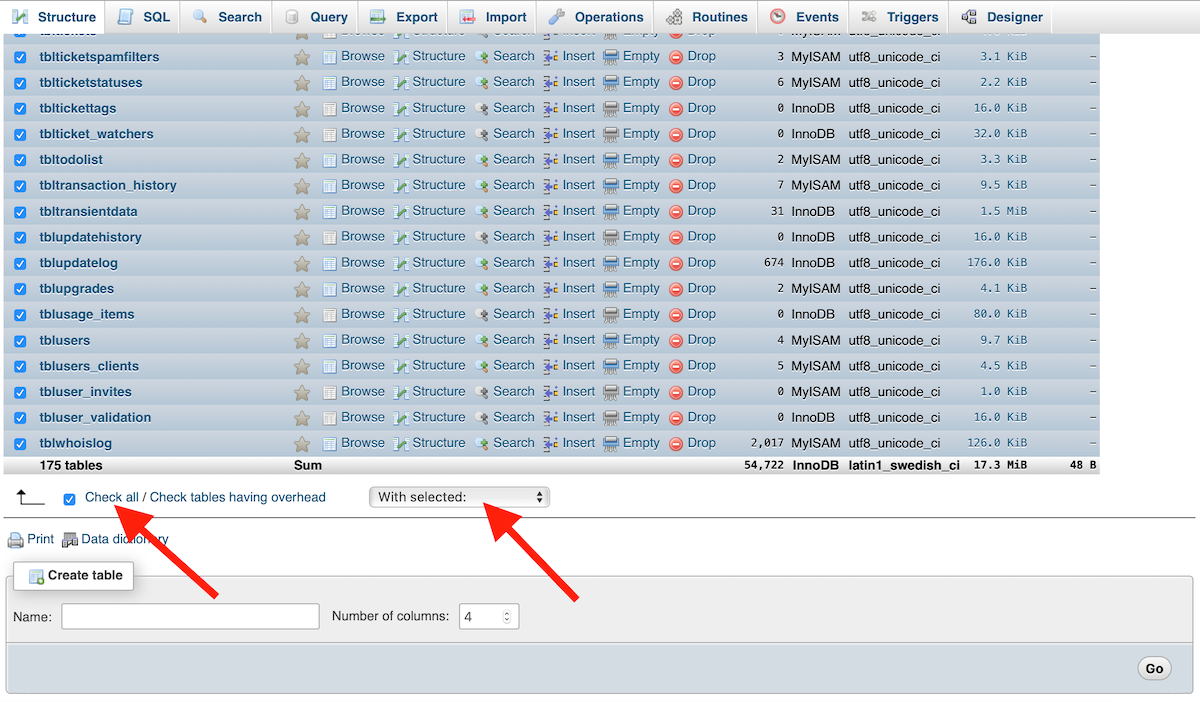Click the Create table icon
1200x702 pixels.
pyautogui.click(x=36, y=576)
